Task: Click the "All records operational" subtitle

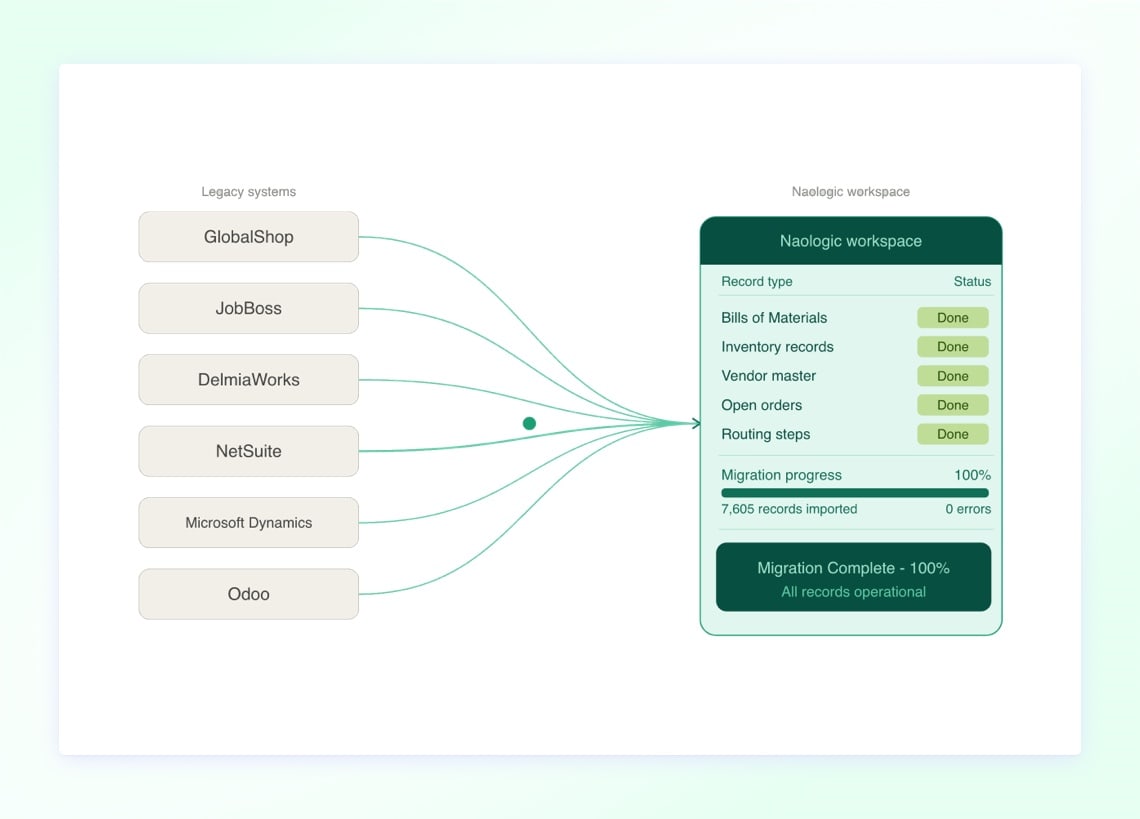Action: point(854,592)
